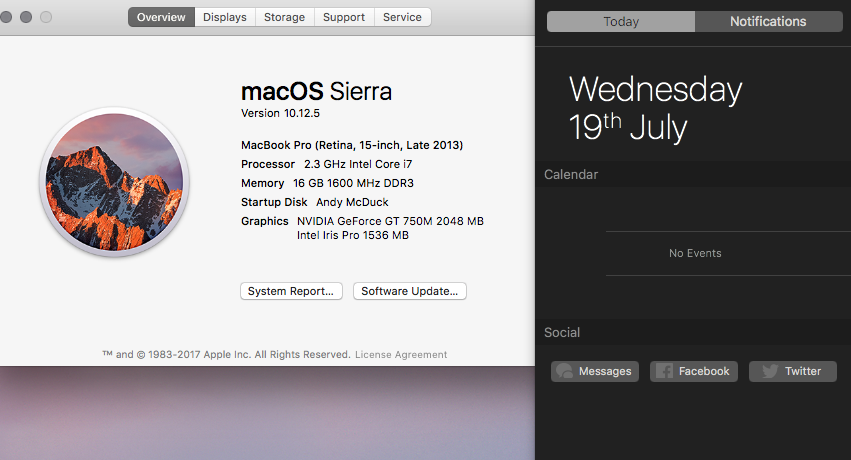Switch Notification Center to the Today tab
Screen dimensions: 851x460
(x=621, y=22)
